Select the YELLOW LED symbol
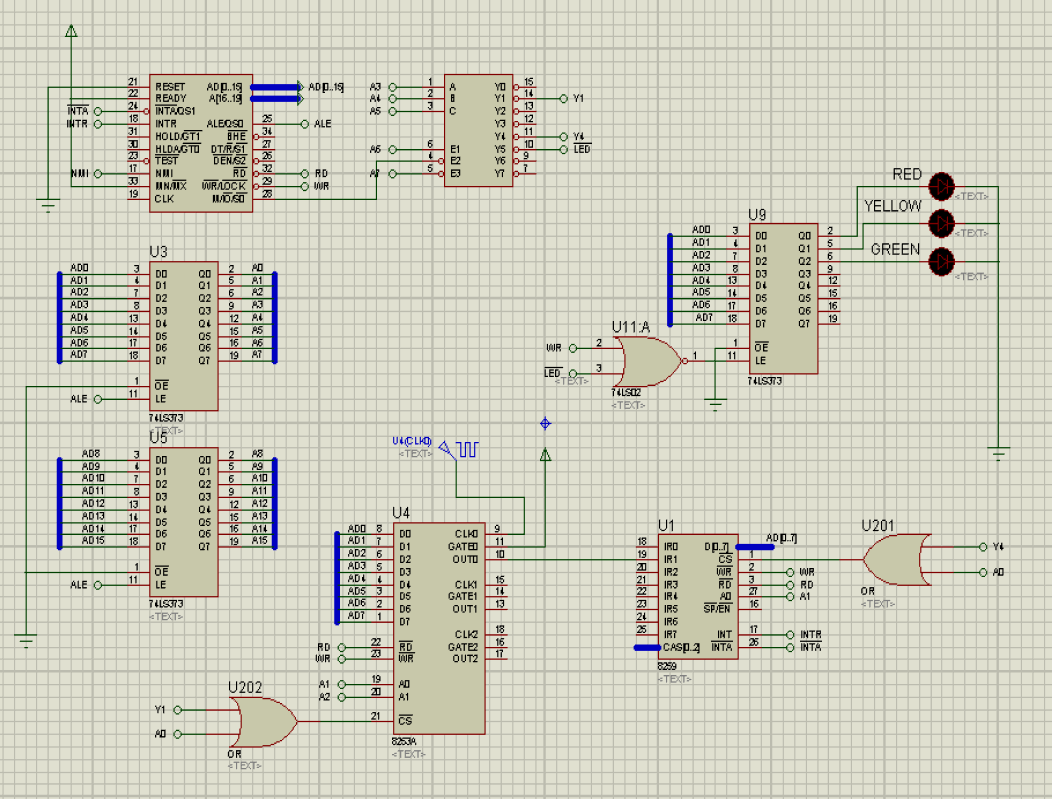The image size is (1052, 799). pyautogui.click(x=941, y=223)
